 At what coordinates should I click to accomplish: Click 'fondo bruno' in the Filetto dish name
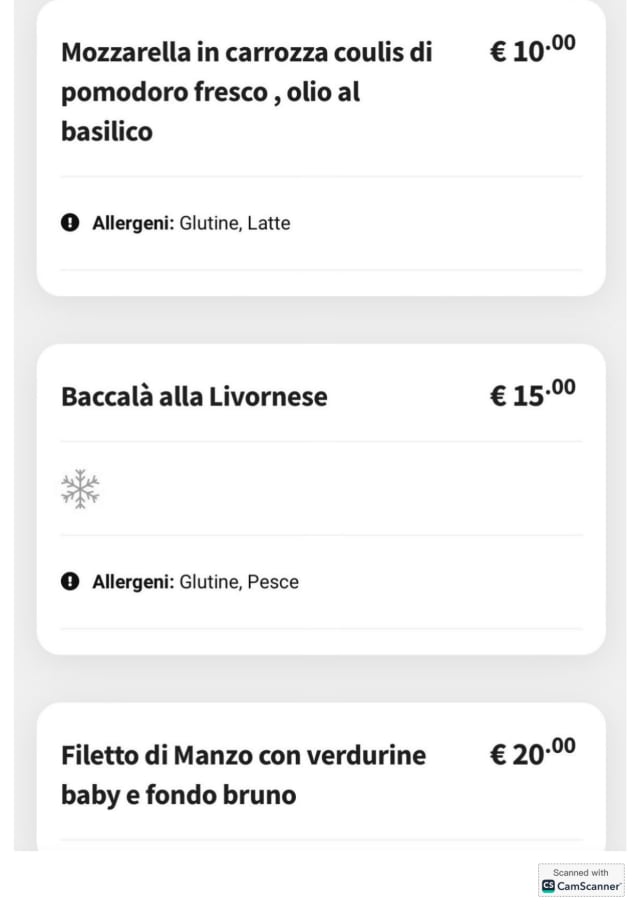221,796
